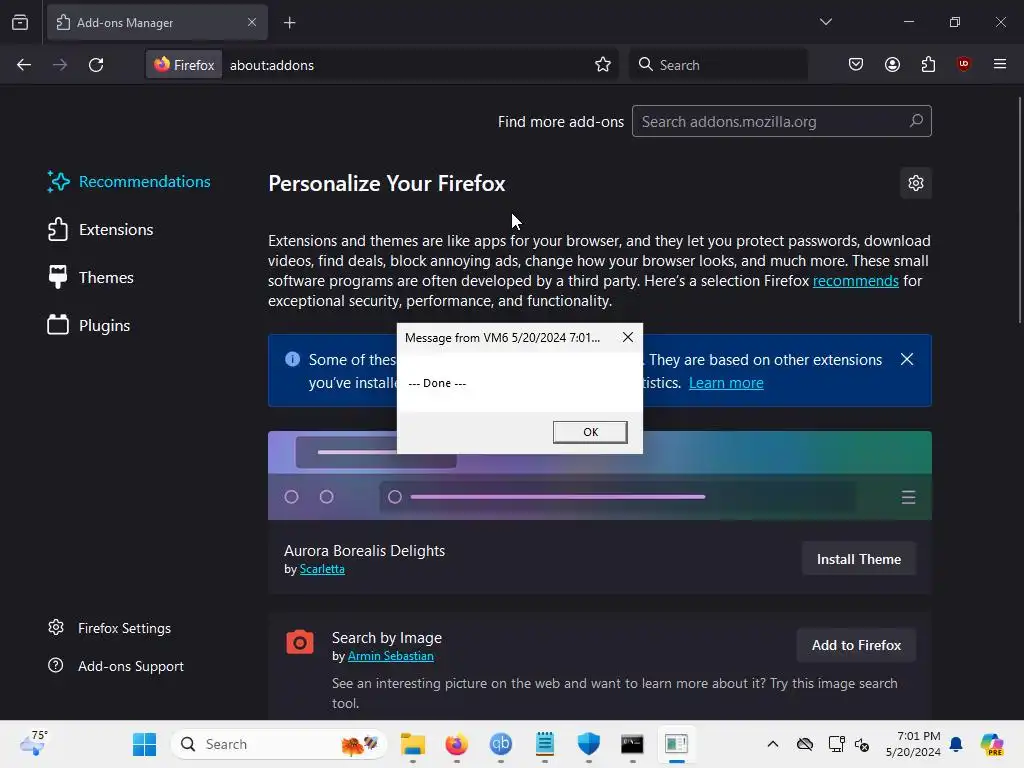
Task: Click the Aurora Borealis Delights theme preview
Action: click(x=600, y=475)
